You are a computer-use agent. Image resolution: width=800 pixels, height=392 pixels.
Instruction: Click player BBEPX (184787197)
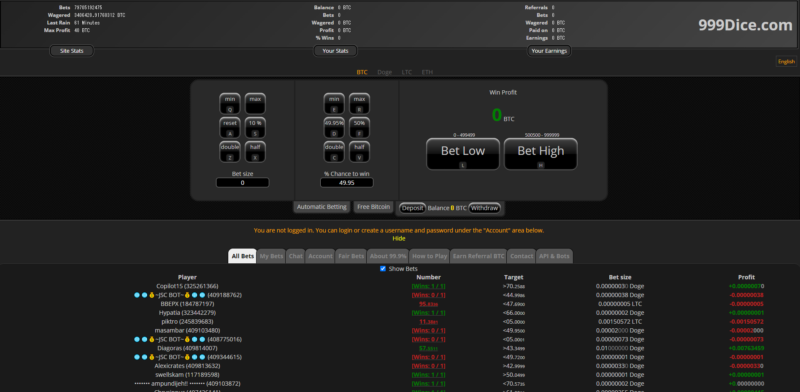point(187,304)
